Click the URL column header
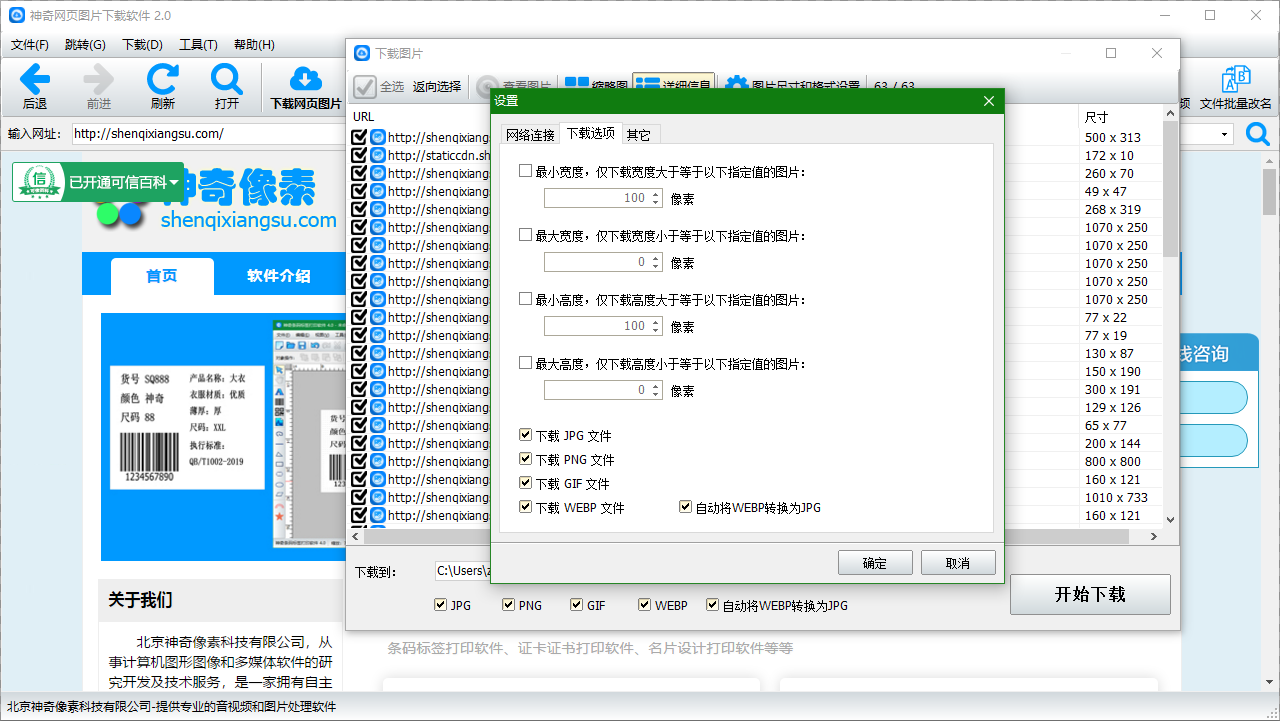This screenshot has width=1280, height=721. (364, 117)
